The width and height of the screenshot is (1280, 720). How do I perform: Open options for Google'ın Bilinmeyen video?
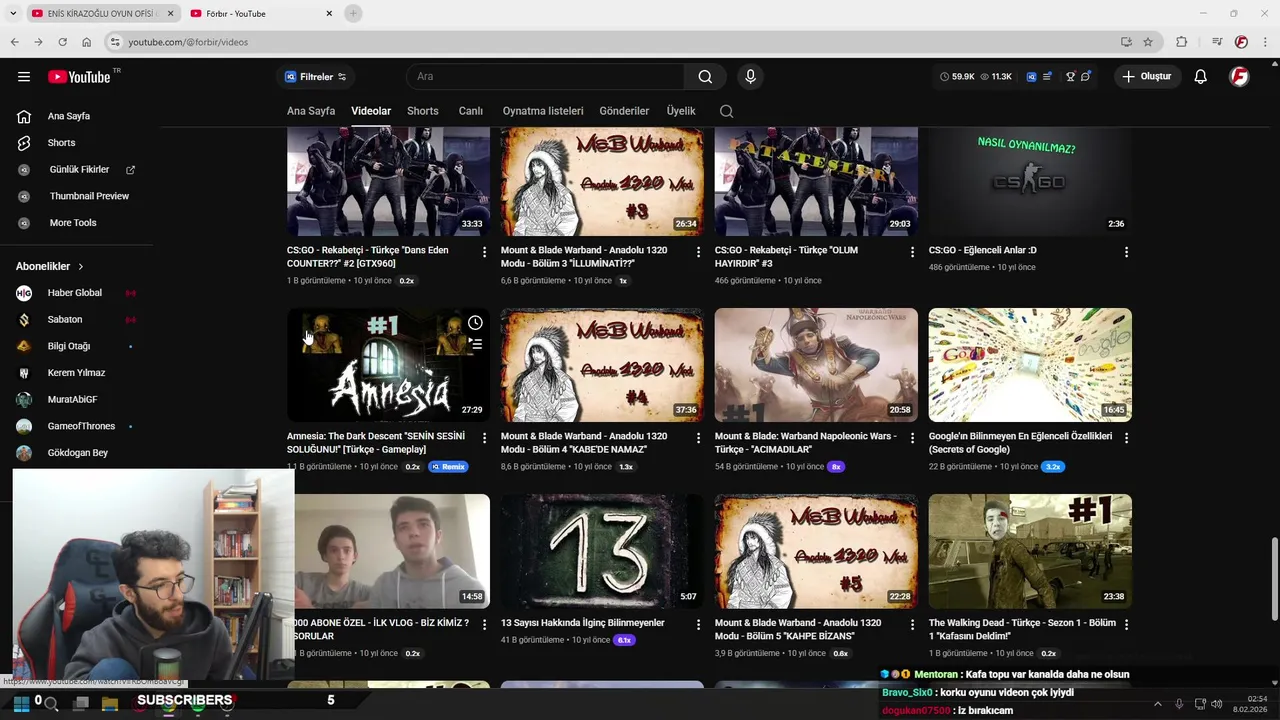(x=1126, y=438)
